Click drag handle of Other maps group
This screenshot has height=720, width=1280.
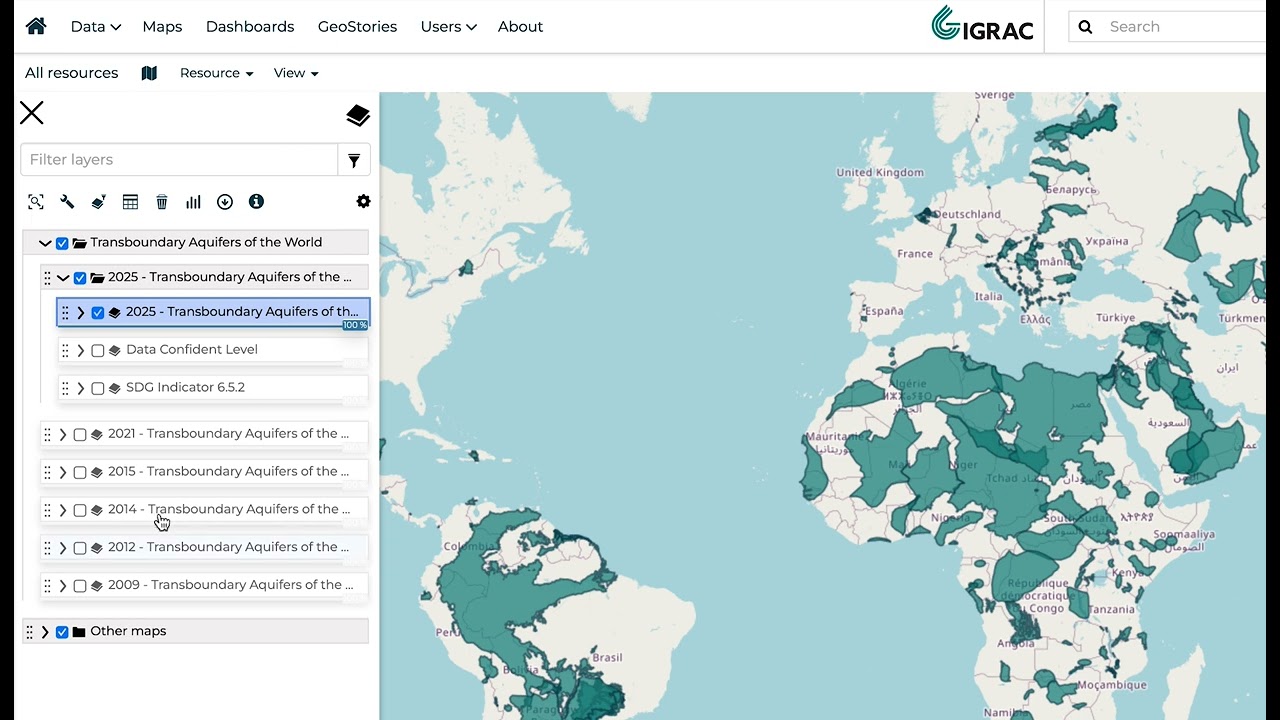click(x=29, y=632)
